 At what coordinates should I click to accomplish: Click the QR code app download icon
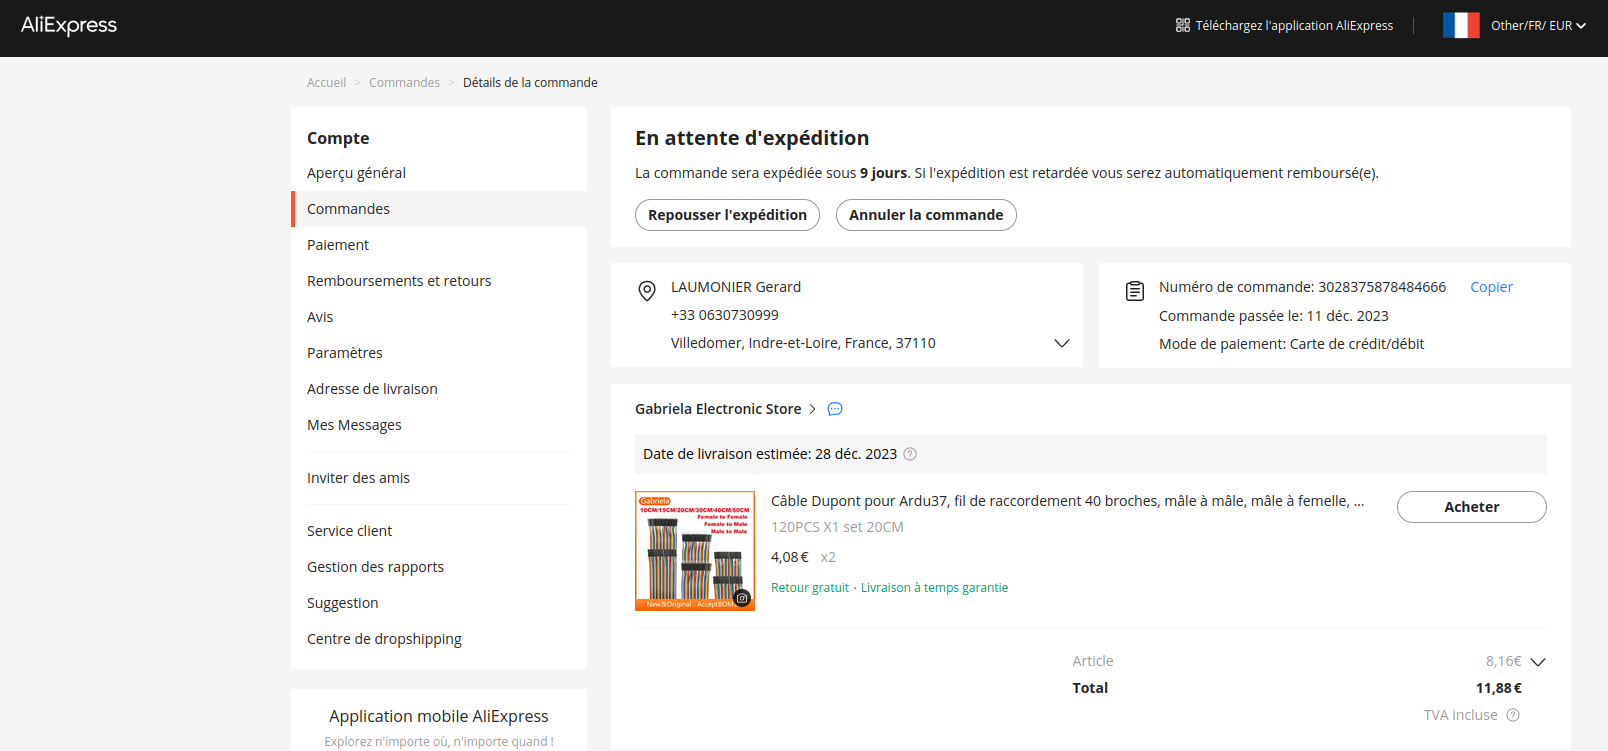pyautogui.click(x=1182, y=25)
